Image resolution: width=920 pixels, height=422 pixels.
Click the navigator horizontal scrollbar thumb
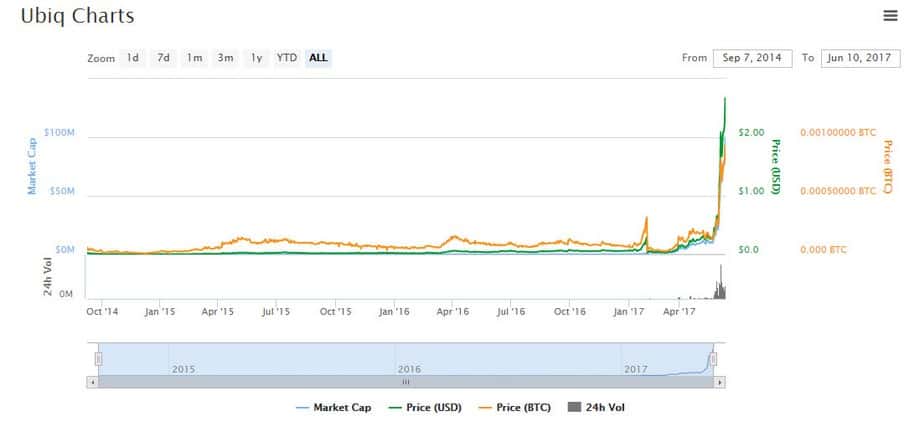pyautogui.click(x=406, y=382)
